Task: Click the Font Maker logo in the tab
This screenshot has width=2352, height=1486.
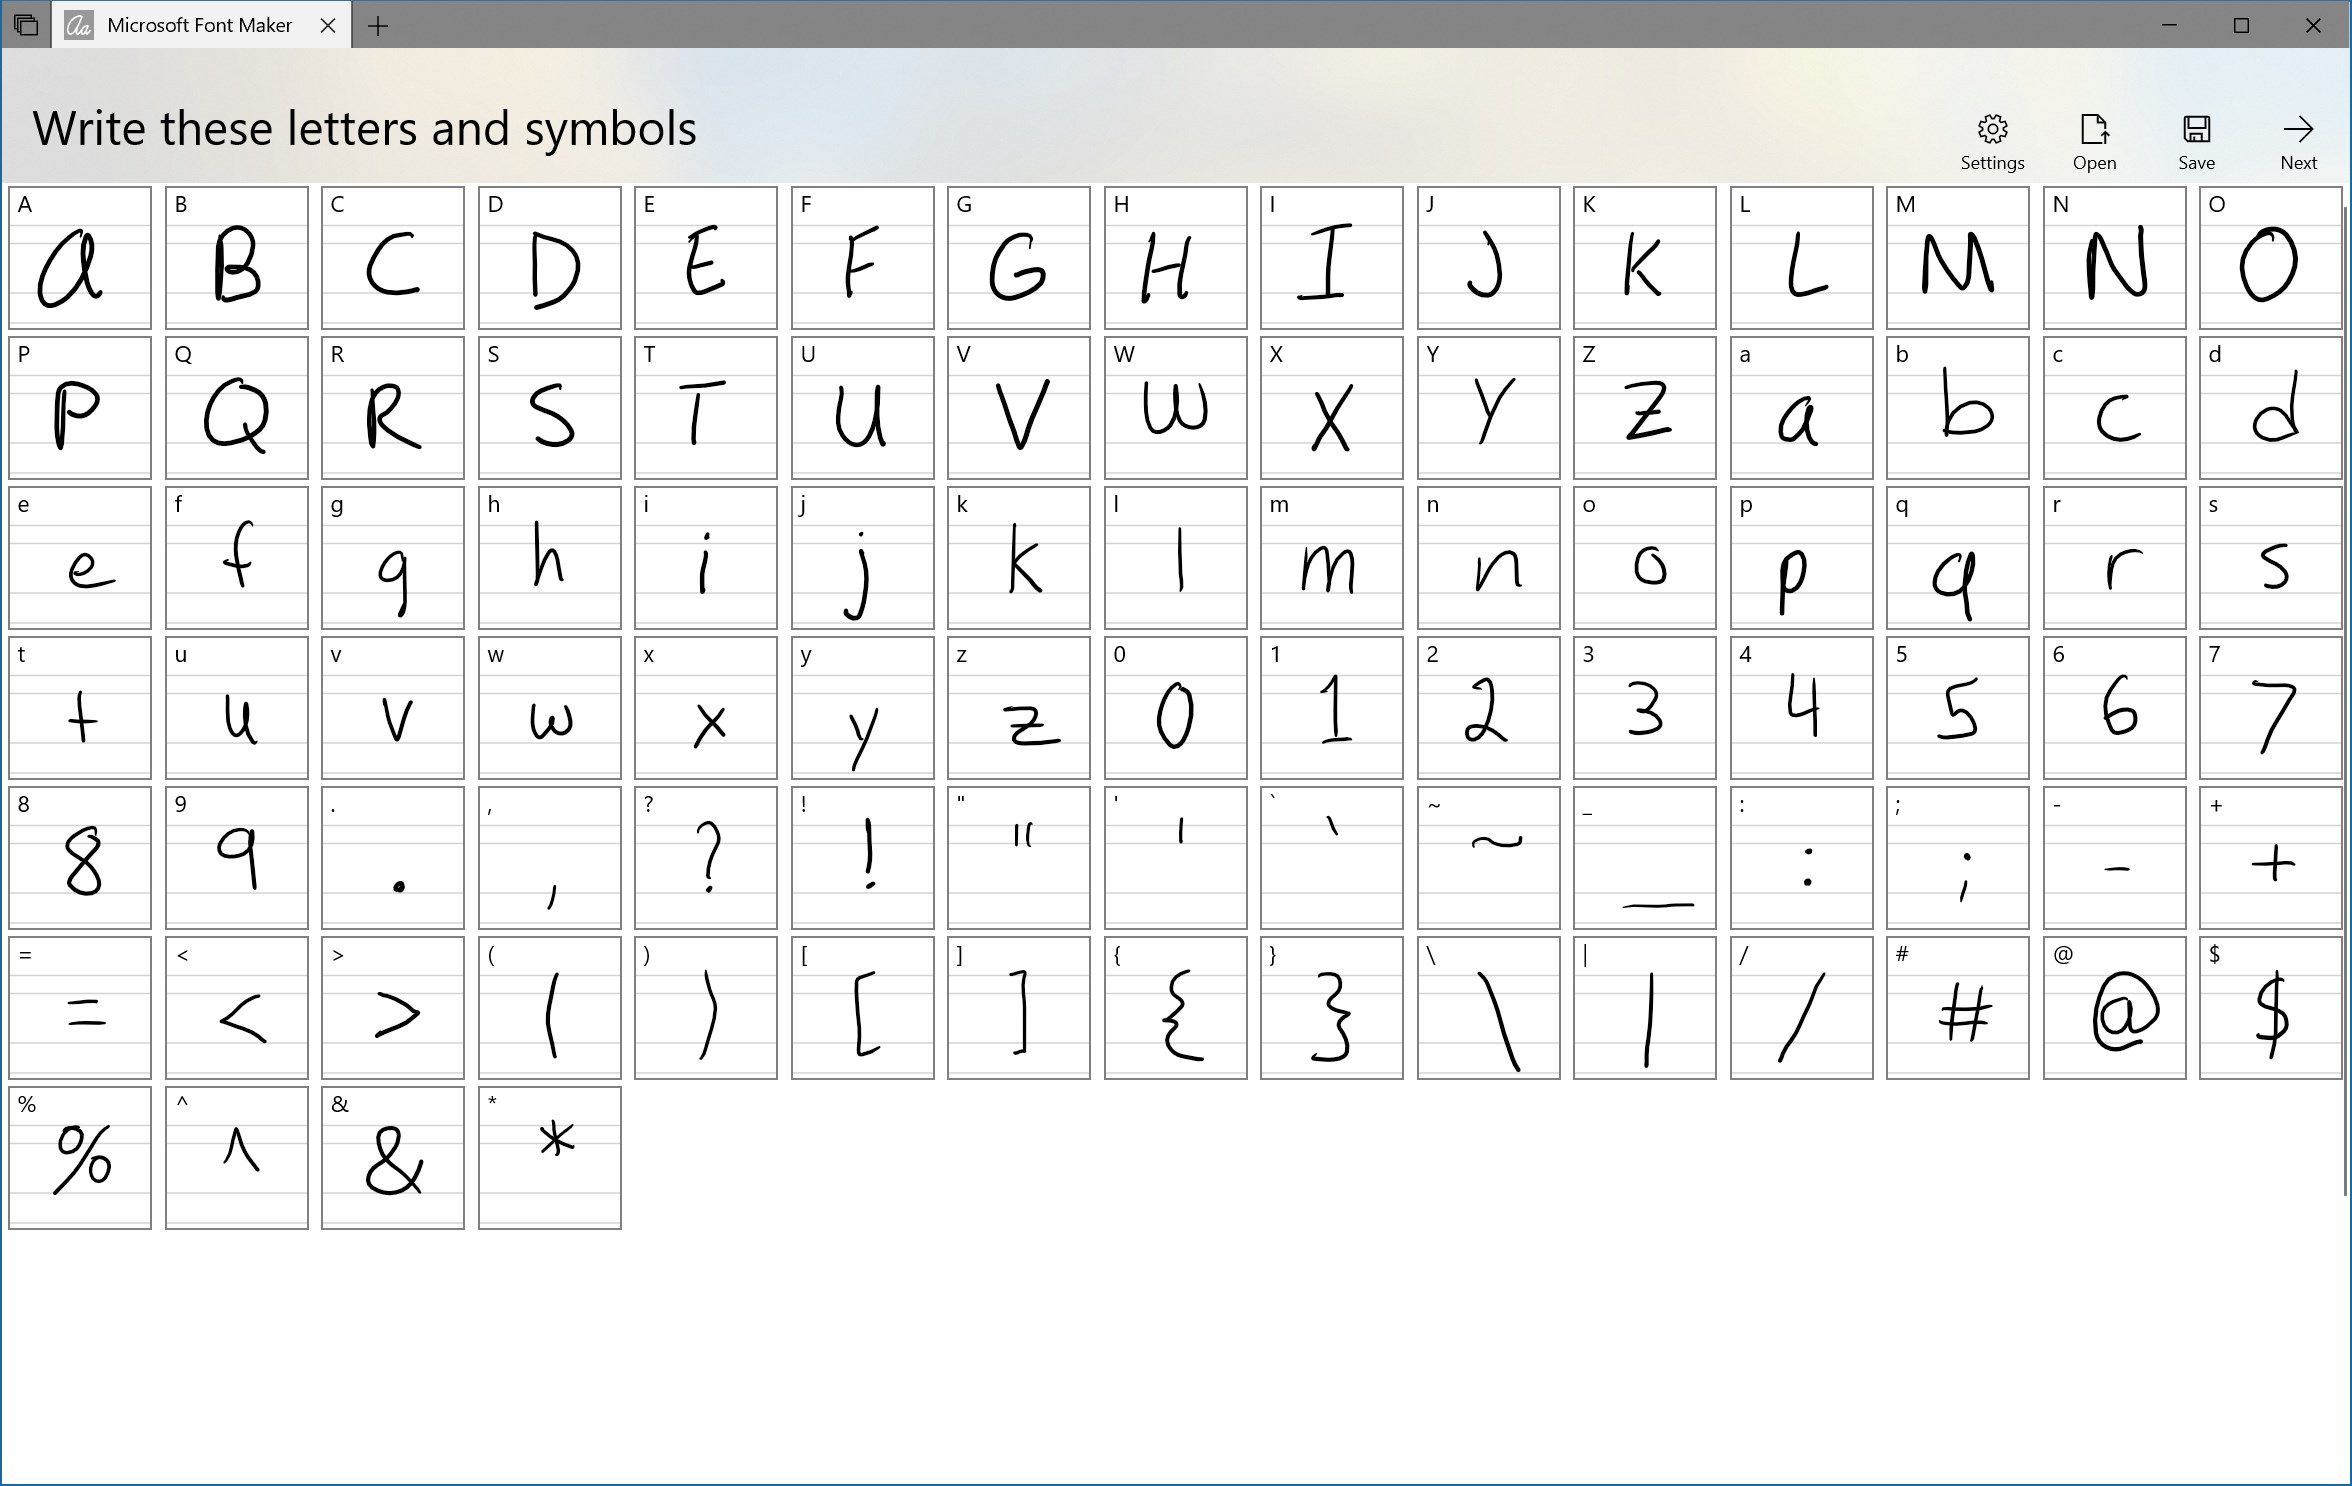Action: coord(80,24)
